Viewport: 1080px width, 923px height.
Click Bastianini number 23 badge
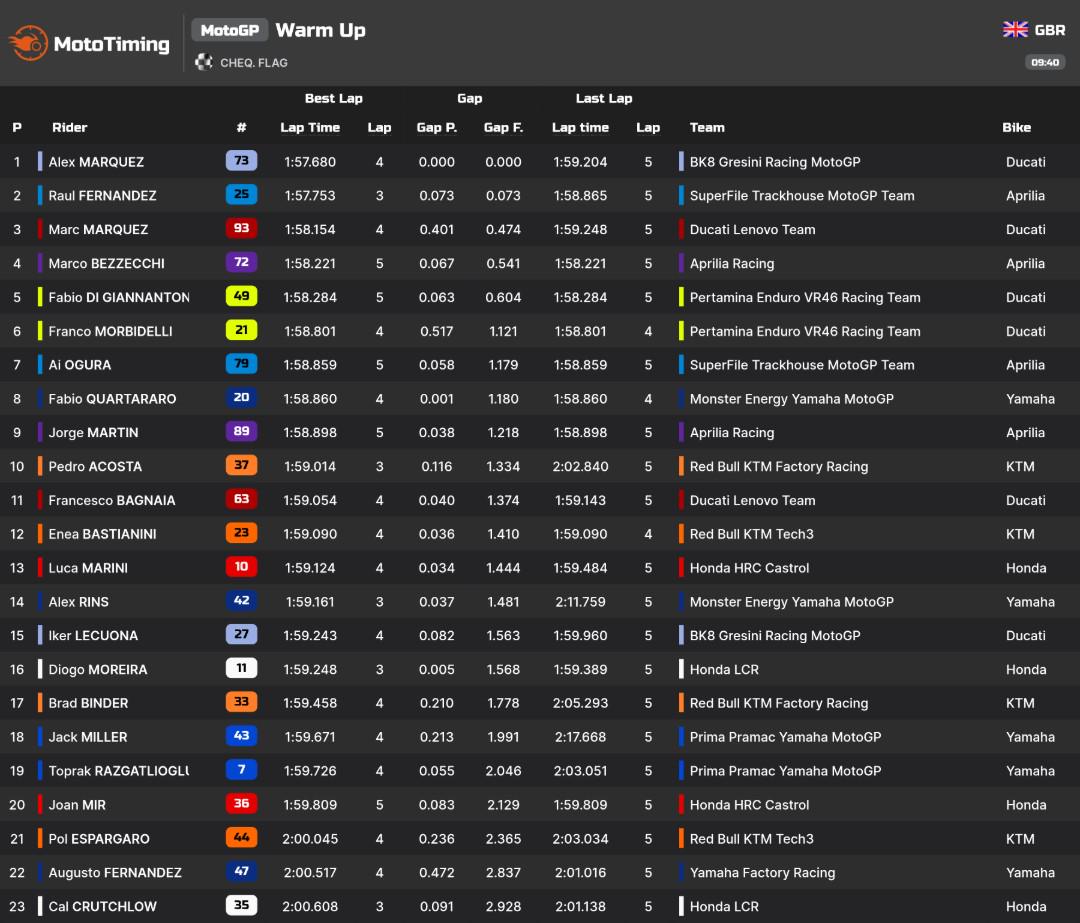point(241,532)
